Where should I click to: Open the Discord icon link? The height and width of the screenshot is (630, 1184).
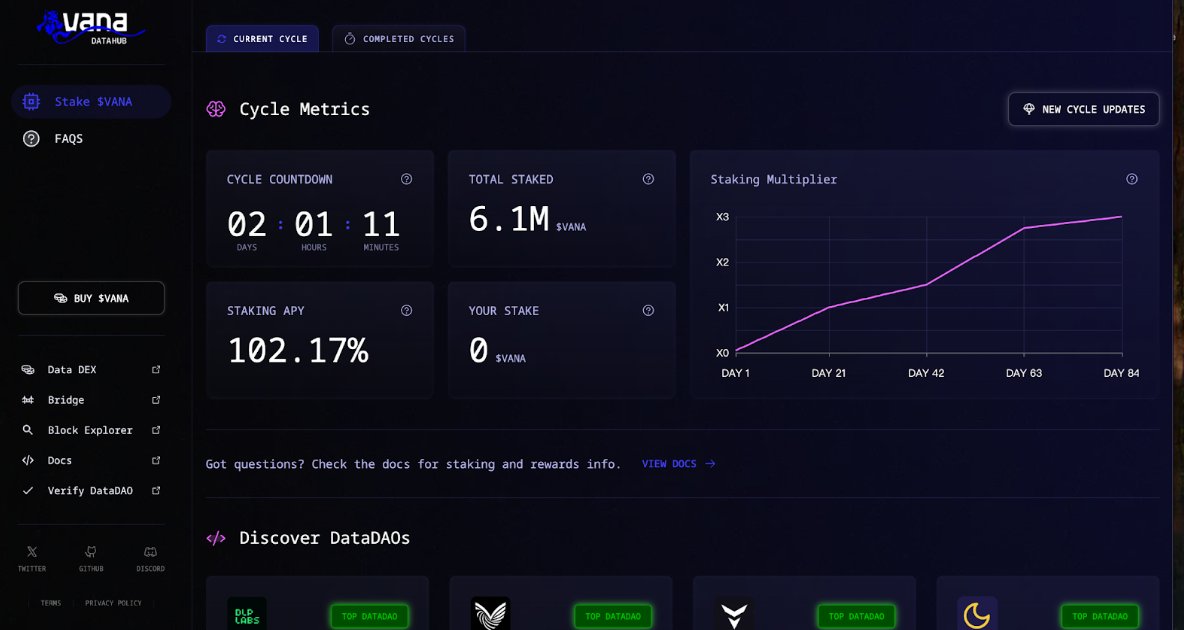pyautogui.click(x=150, y=552)
